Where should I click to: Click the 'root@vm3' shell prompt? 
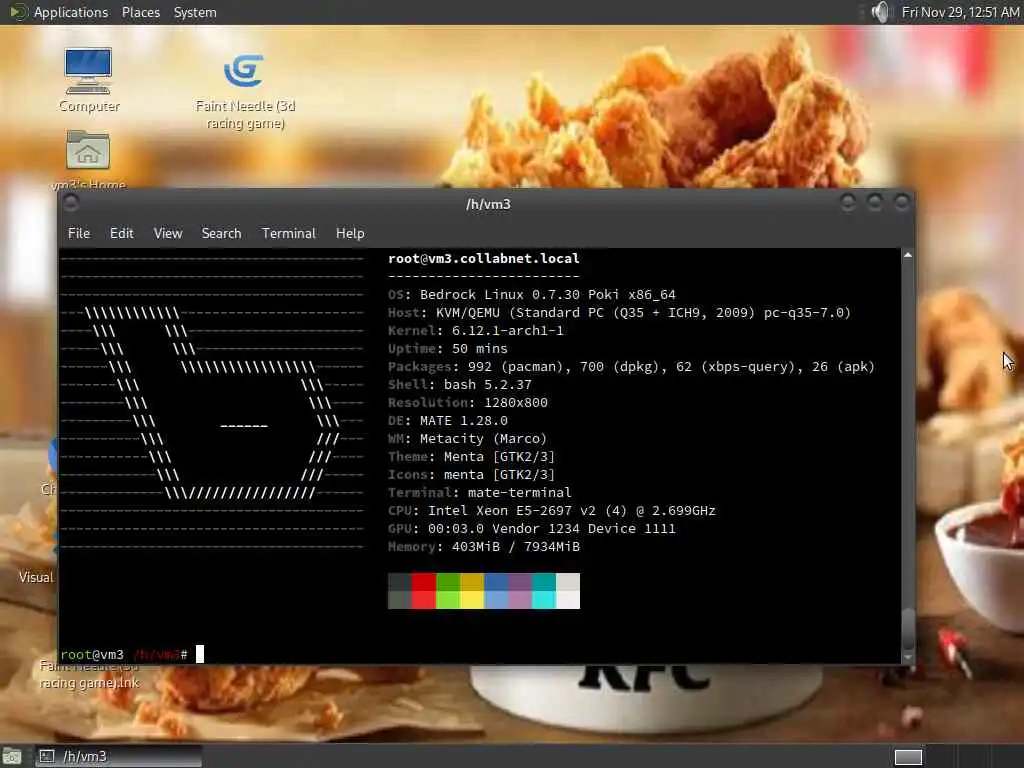(91, 654)
